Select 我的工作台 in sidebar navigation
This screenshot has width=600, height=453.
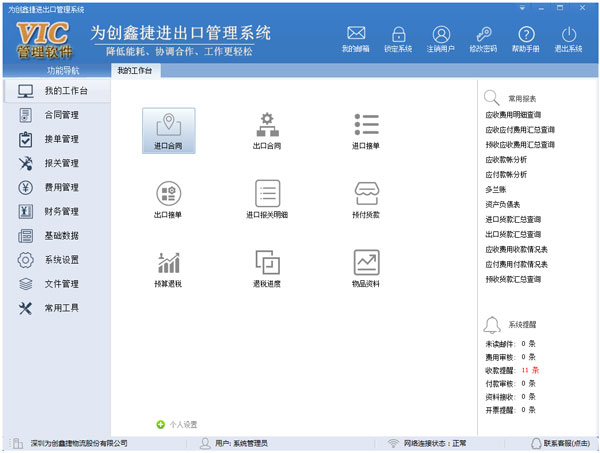pos(57,91)
